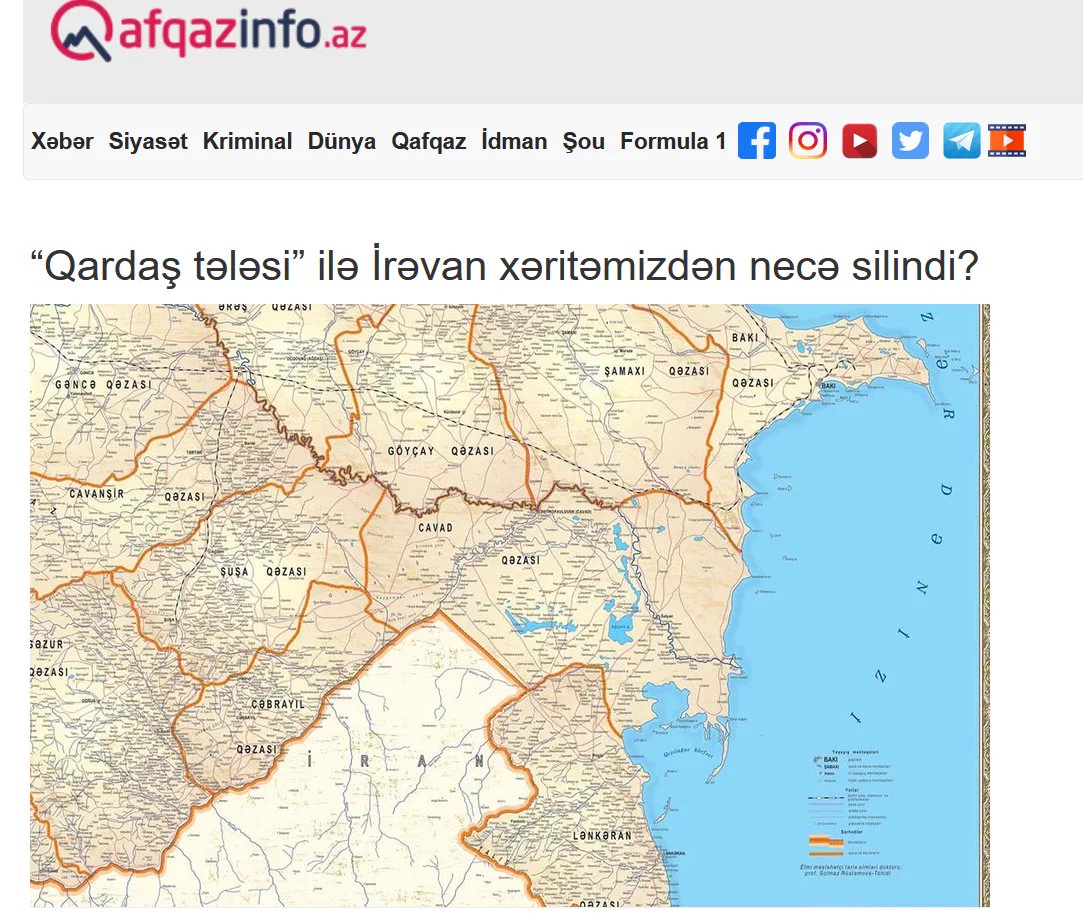
Task: Open the Telegram channel icon
Action: [961, 141]
